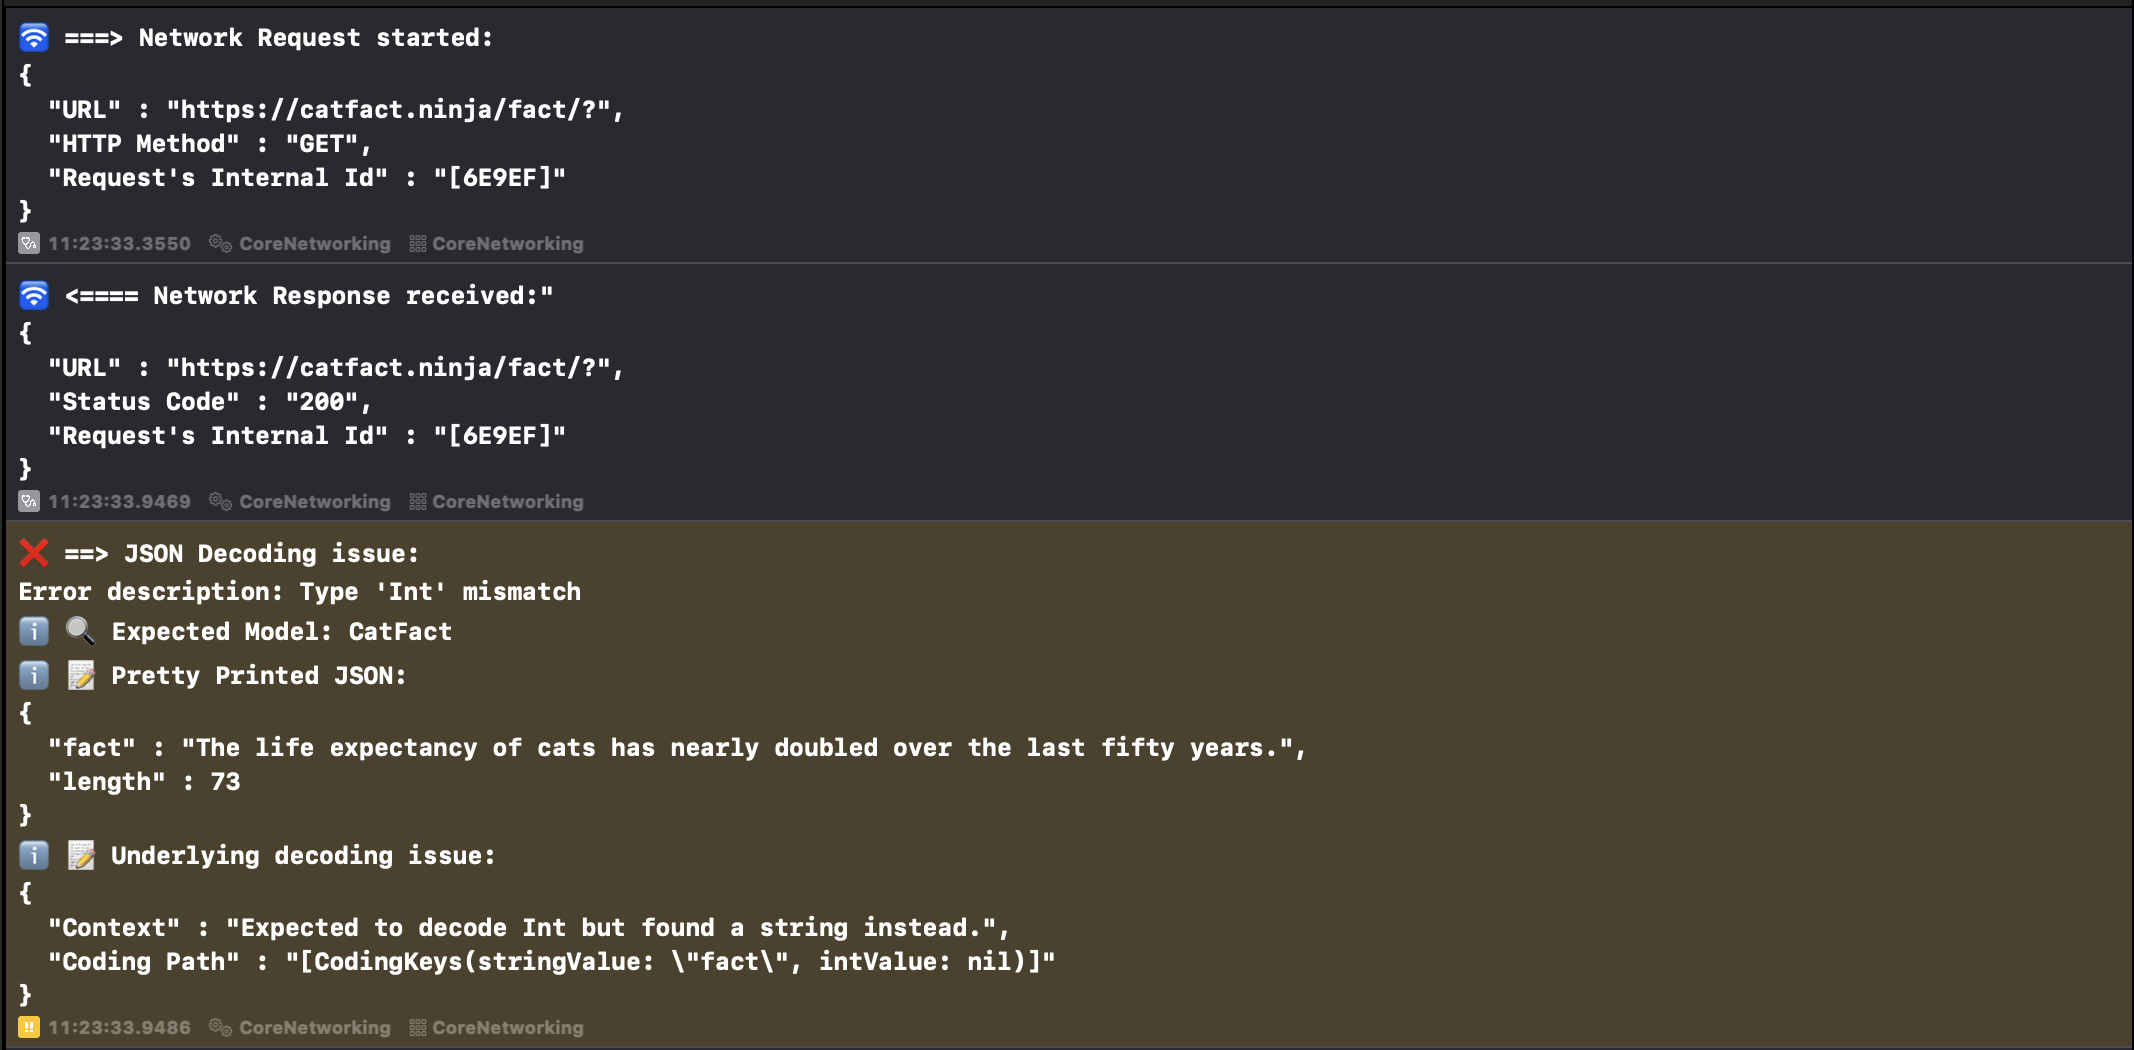
Task: Click the catfact.ninja URL in the response log
Action: [x=388, y=367]
